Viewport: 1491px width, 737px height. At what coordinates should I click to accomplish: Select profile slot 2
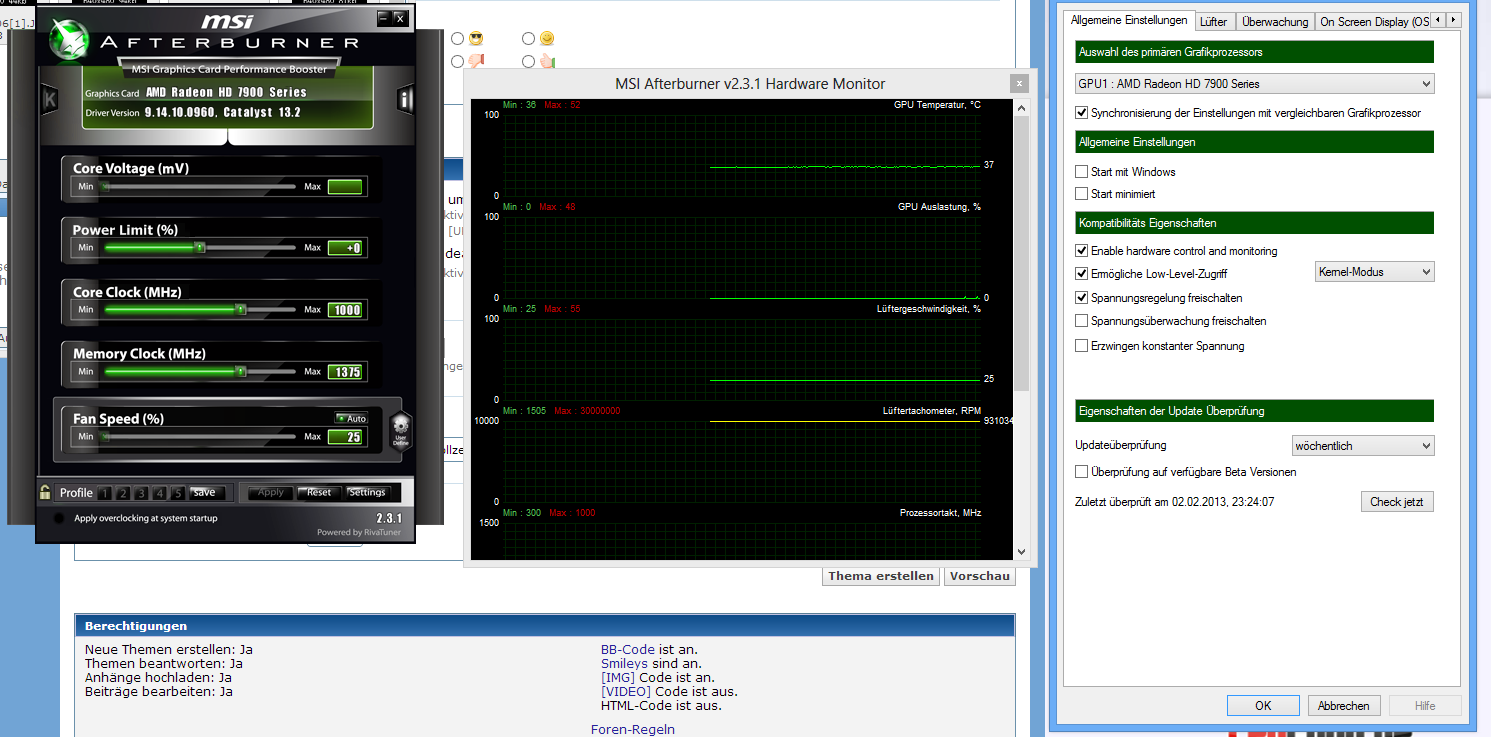coord(123,493)
